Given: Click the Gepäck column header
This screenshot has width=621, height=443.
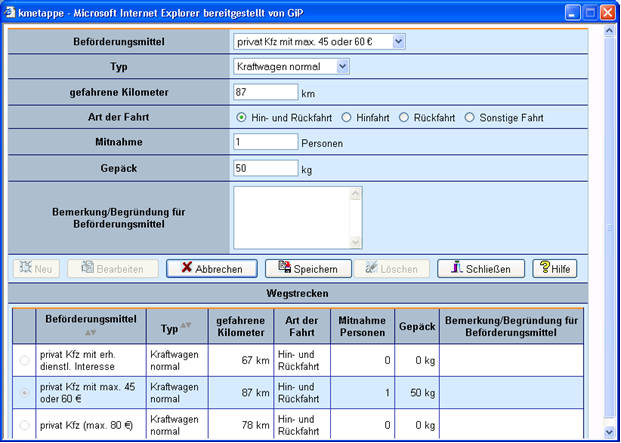Looking at the screenshot, I should click(417, 327).
